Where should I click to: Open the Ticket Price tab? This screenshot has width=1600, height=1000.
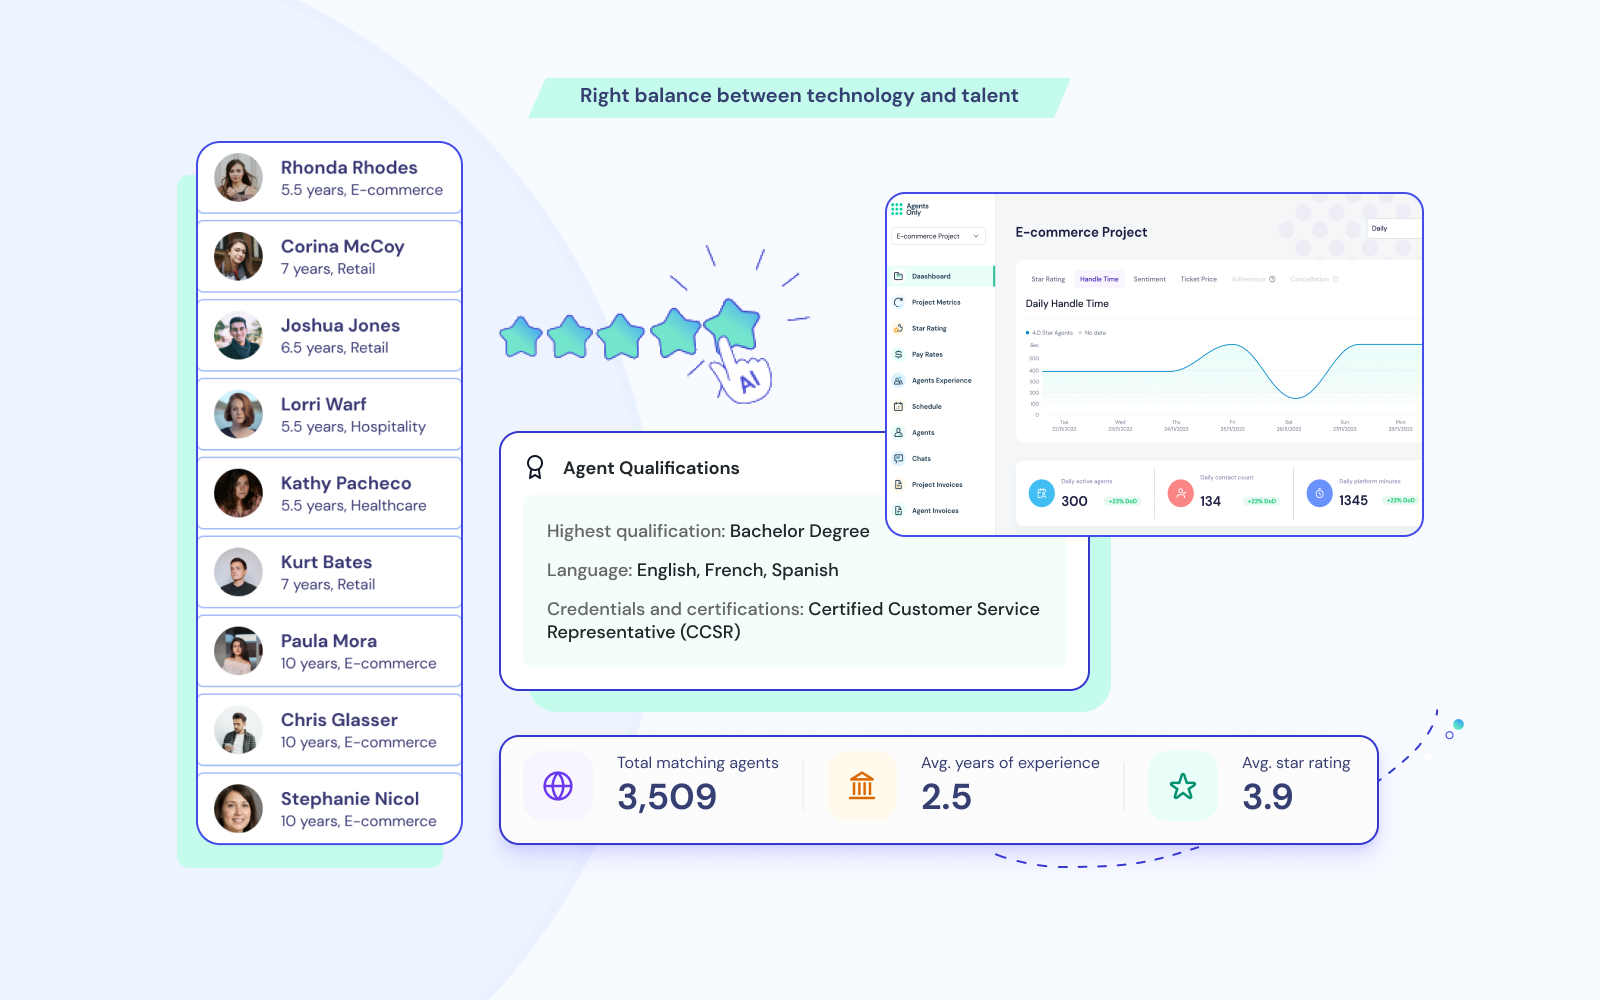(1198, 279)
